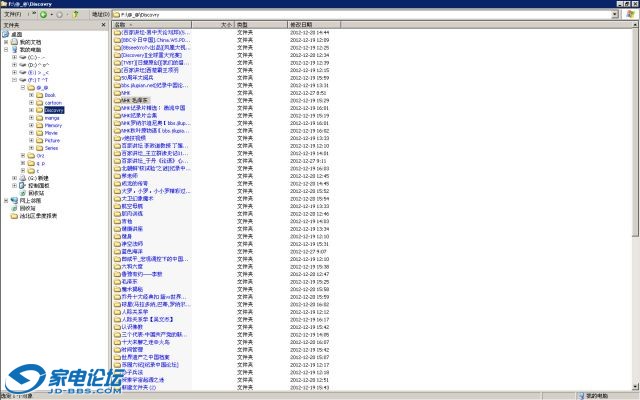Select the highlighted Discovery folder in tree
Screen dimensions: 640x400
54,110
